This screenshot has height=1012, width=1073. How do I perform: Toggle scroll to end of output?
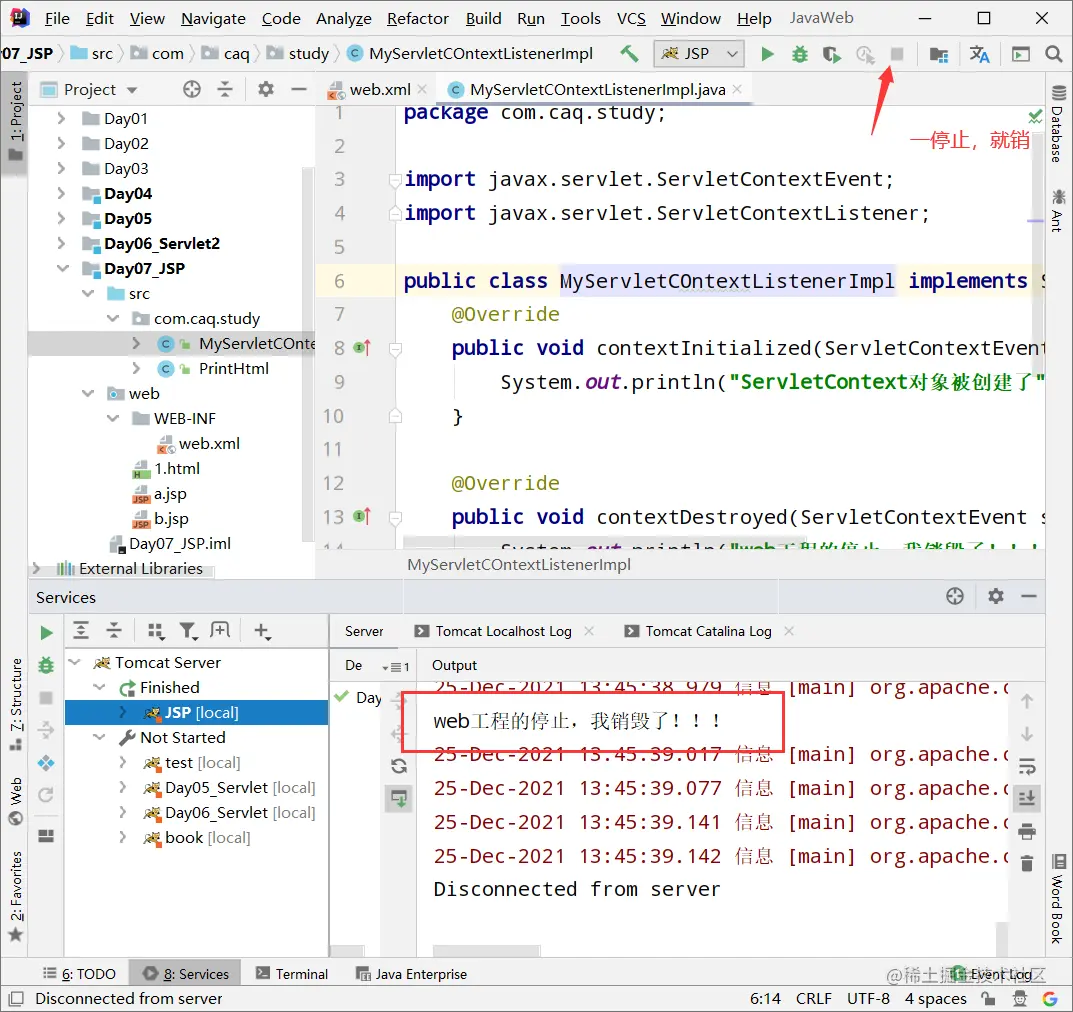click(x=1026, y=799)
